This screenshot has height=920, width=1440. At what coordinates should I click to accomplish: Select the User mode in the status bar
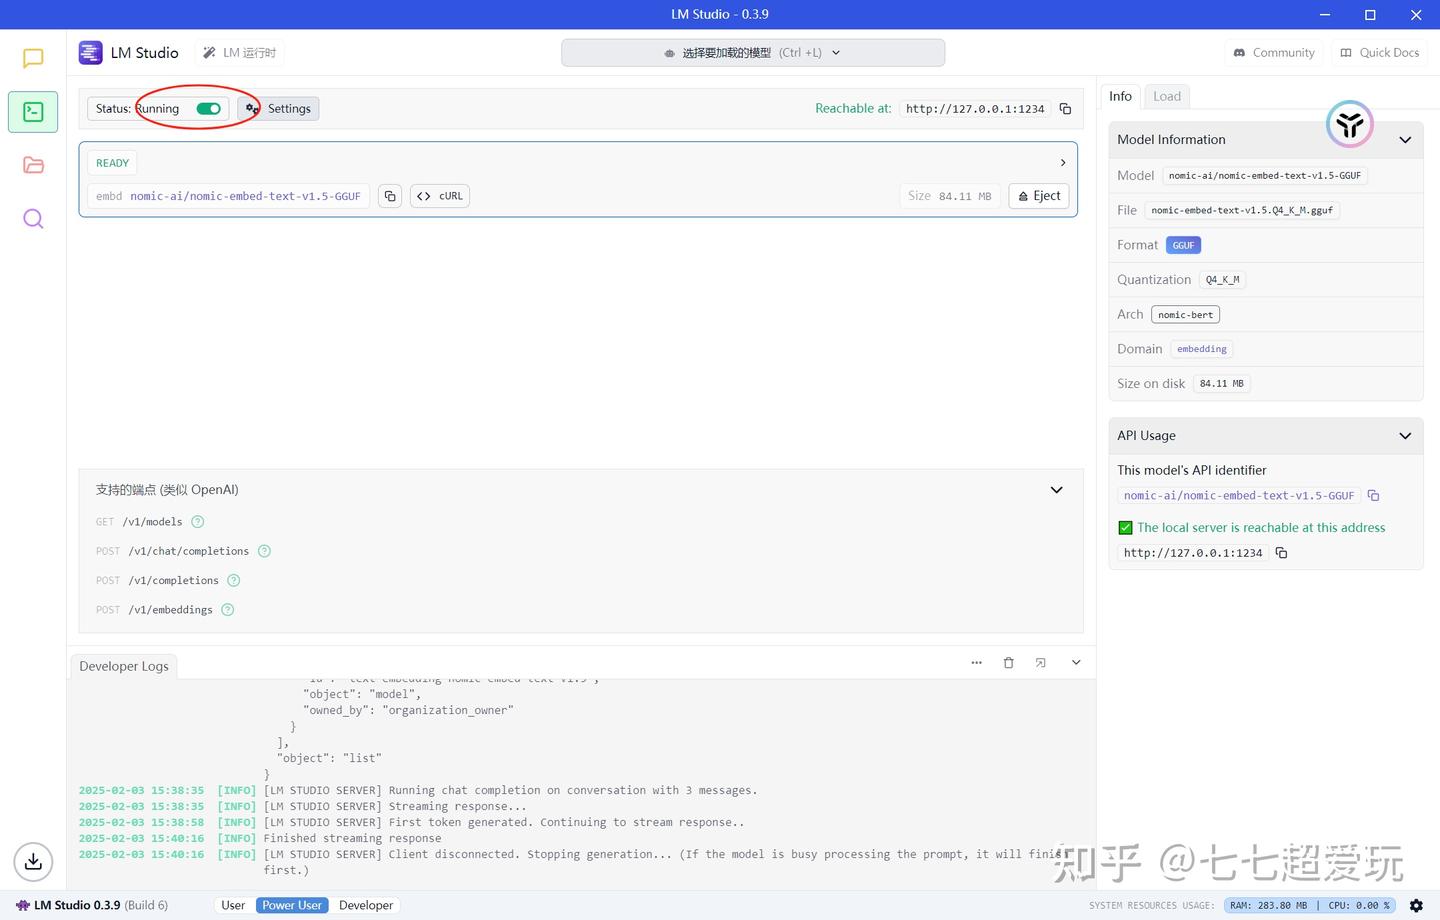click(232, 905)
